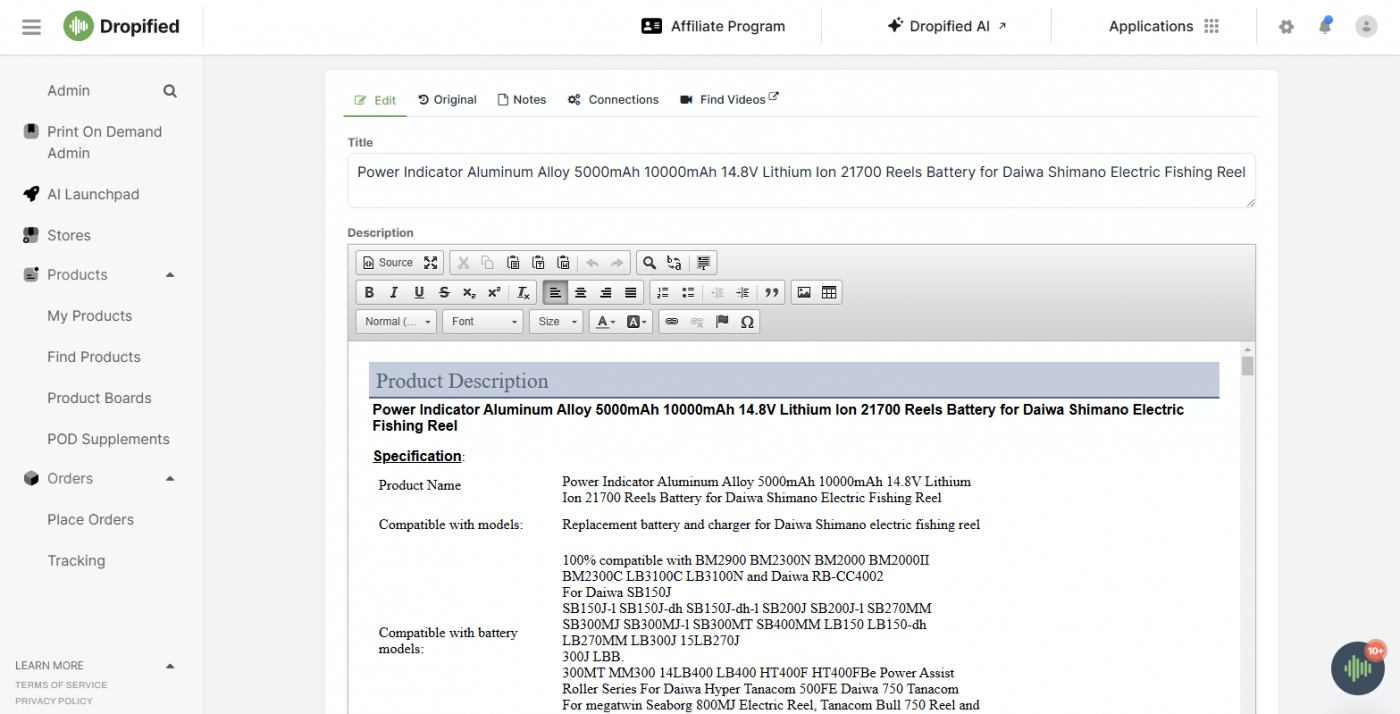The width and height of the screenshot is (1400, 714).
Task: Toggle Source view in the editor
Action: [x=386, y=263]
